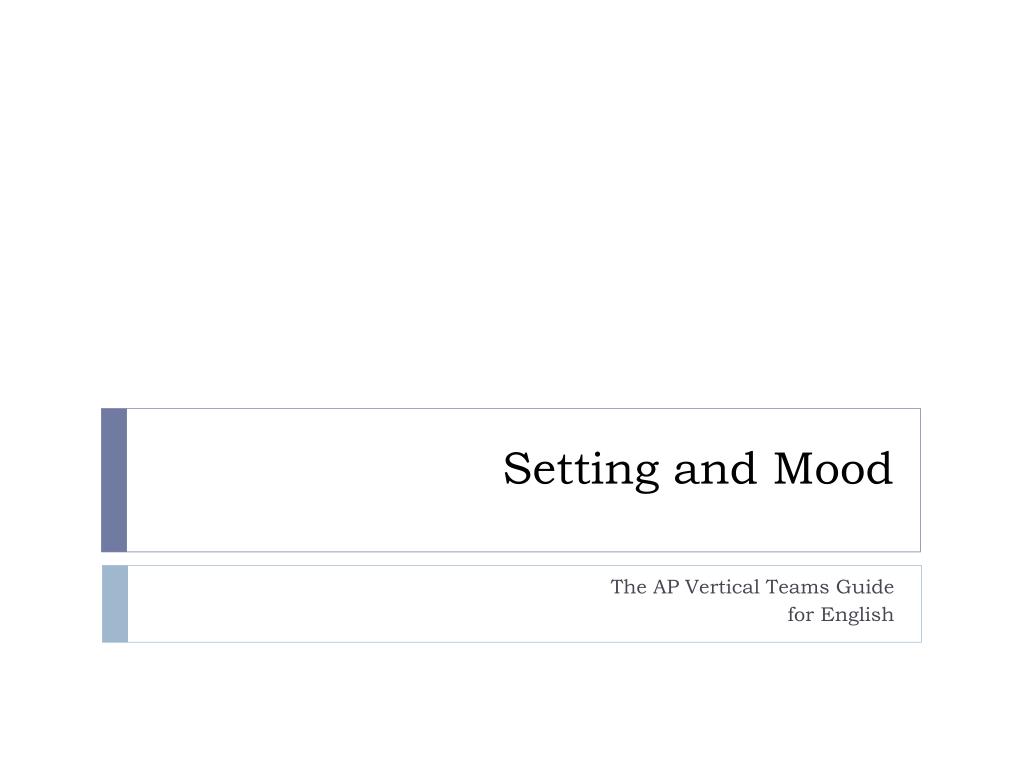1024x768 pixels.
Task: Click the blank area below the subtitle box
Action: click(x=512, y=705)
